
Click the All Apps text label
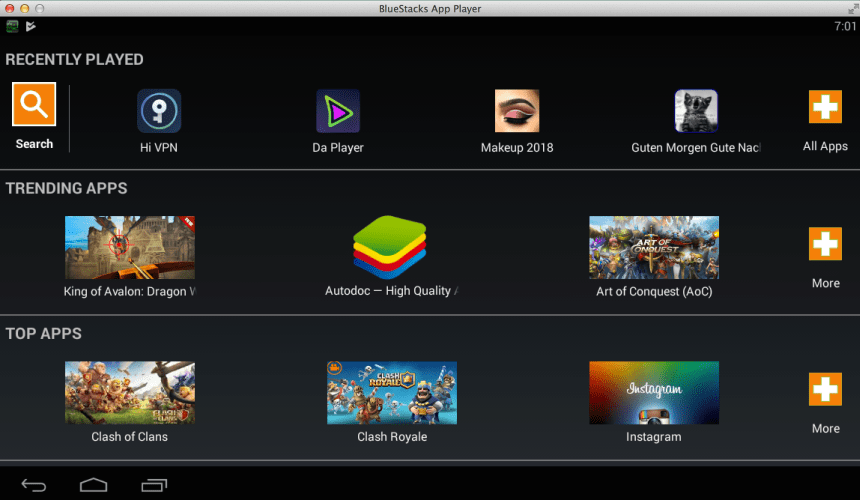(825, 146)
